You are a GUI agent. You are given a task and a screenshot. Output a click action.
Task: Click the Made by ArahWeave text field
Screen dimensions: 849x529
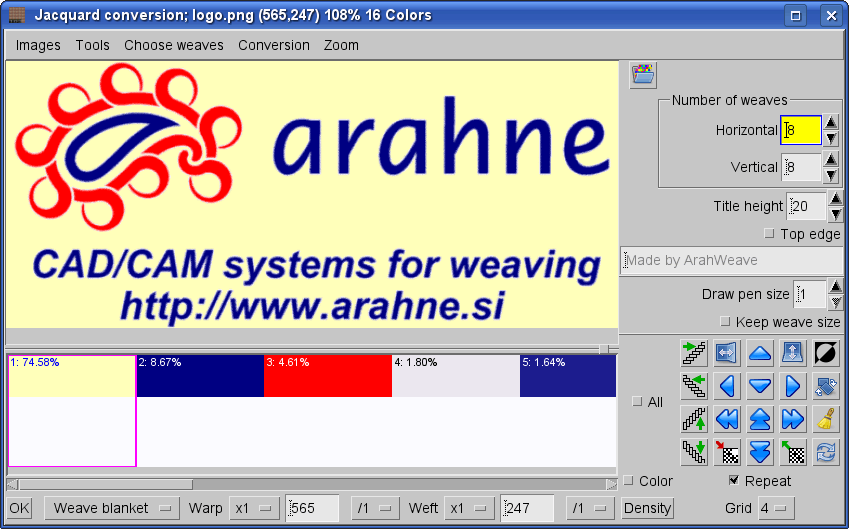click(731, 260)
